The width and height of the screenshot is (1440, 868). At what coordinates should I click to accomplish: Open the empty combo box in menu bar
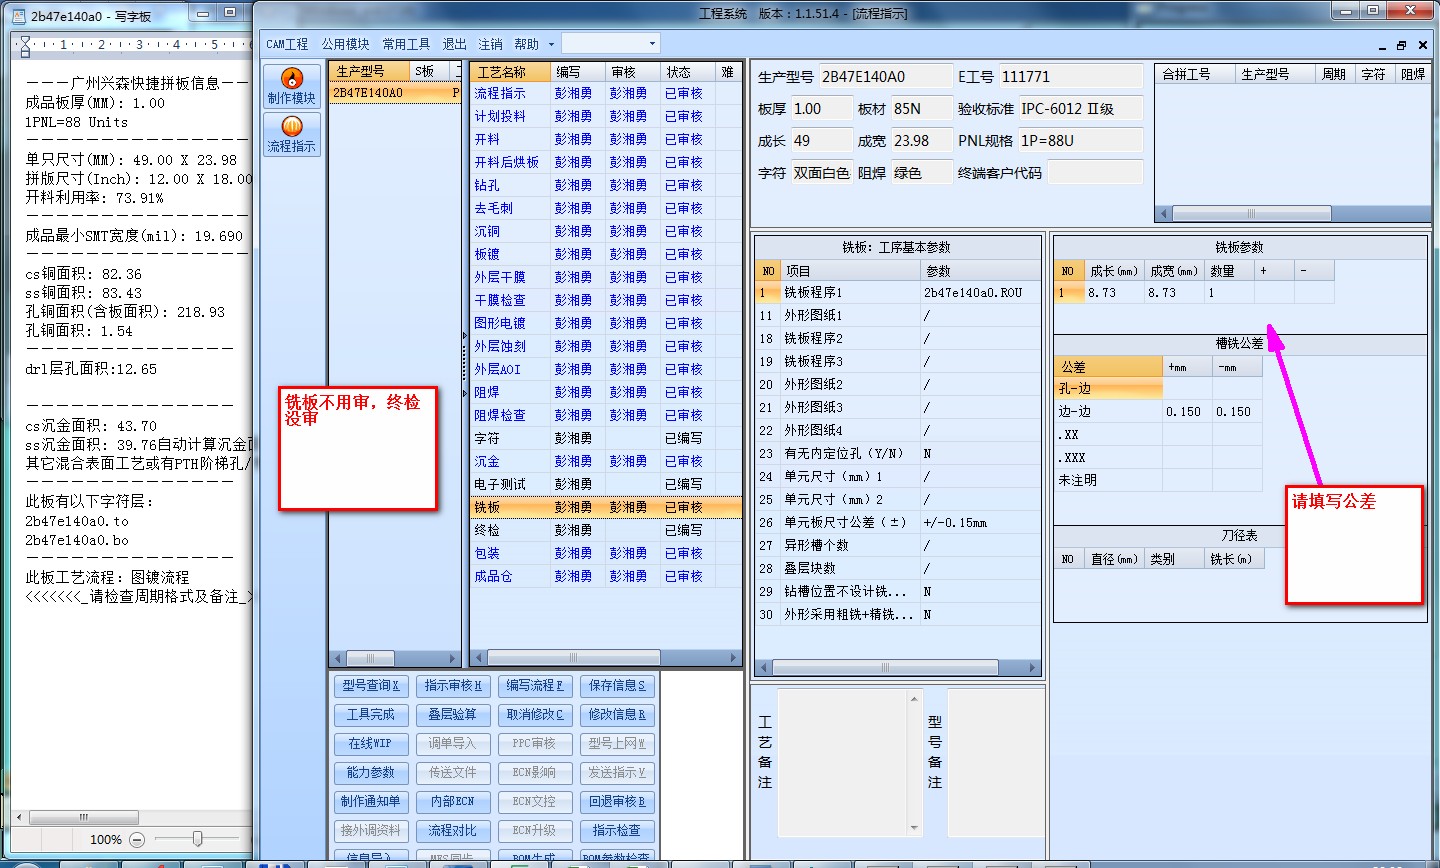(610, 43)
